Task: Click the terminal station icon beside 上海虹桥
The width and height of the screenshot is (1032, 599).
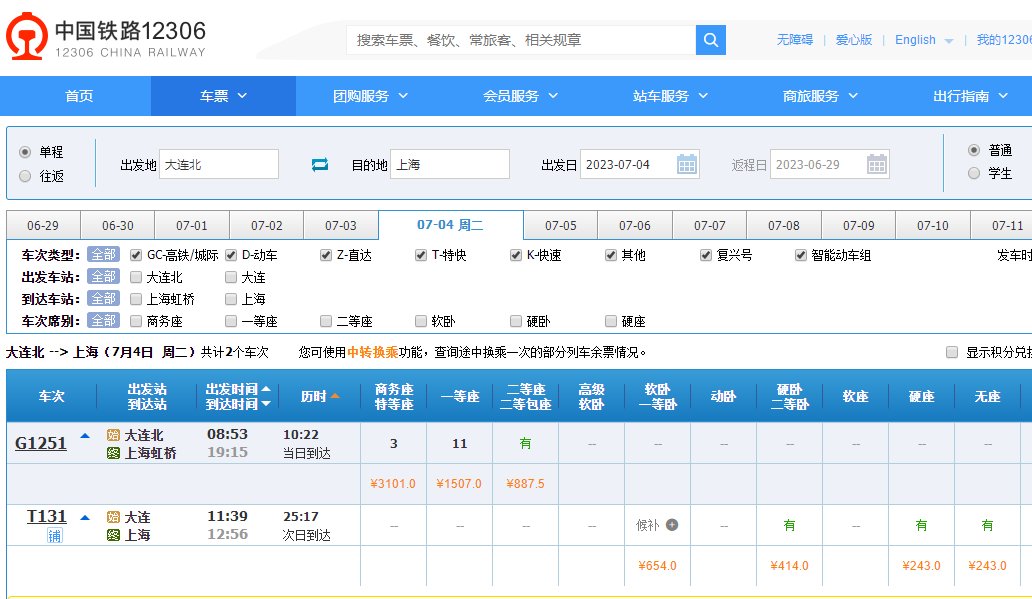Action: coord(113,453)
